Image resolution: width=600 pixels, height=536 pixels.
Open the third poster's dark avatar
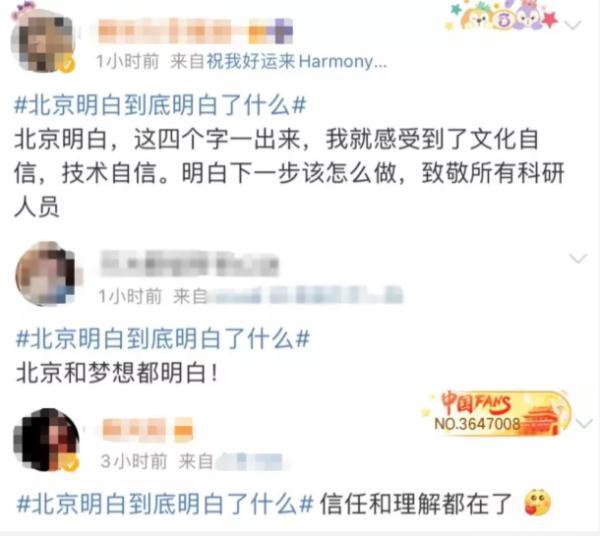[x=46, y=439]
